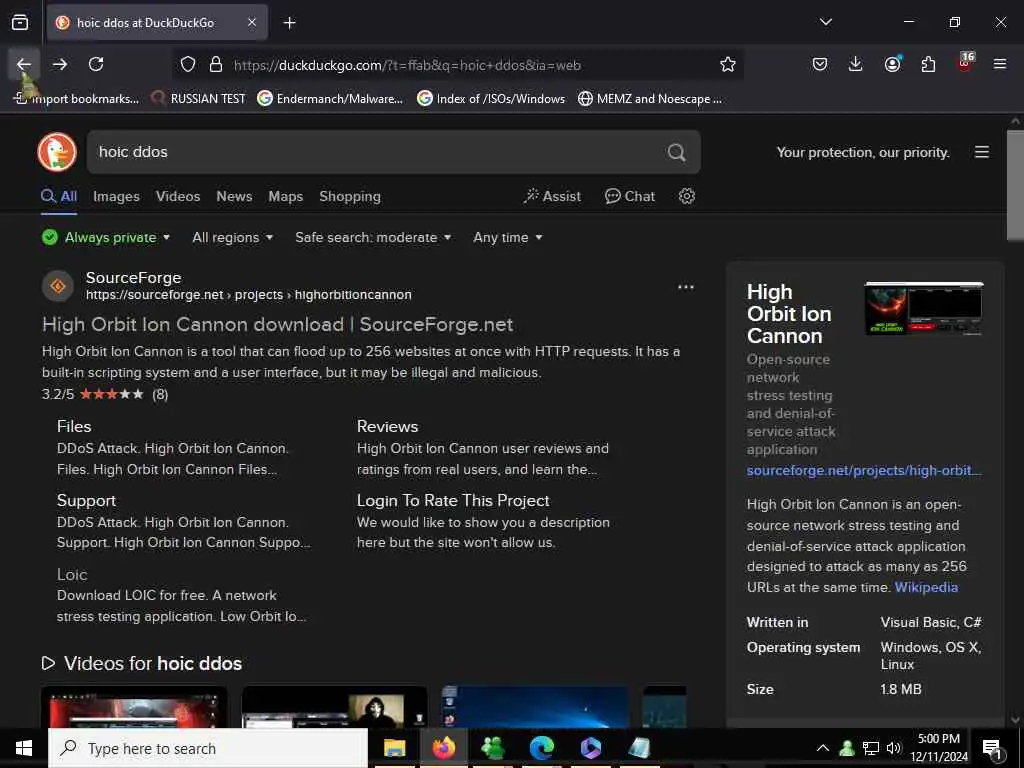Expand the Any time filter dropdown

click(507, 237)
